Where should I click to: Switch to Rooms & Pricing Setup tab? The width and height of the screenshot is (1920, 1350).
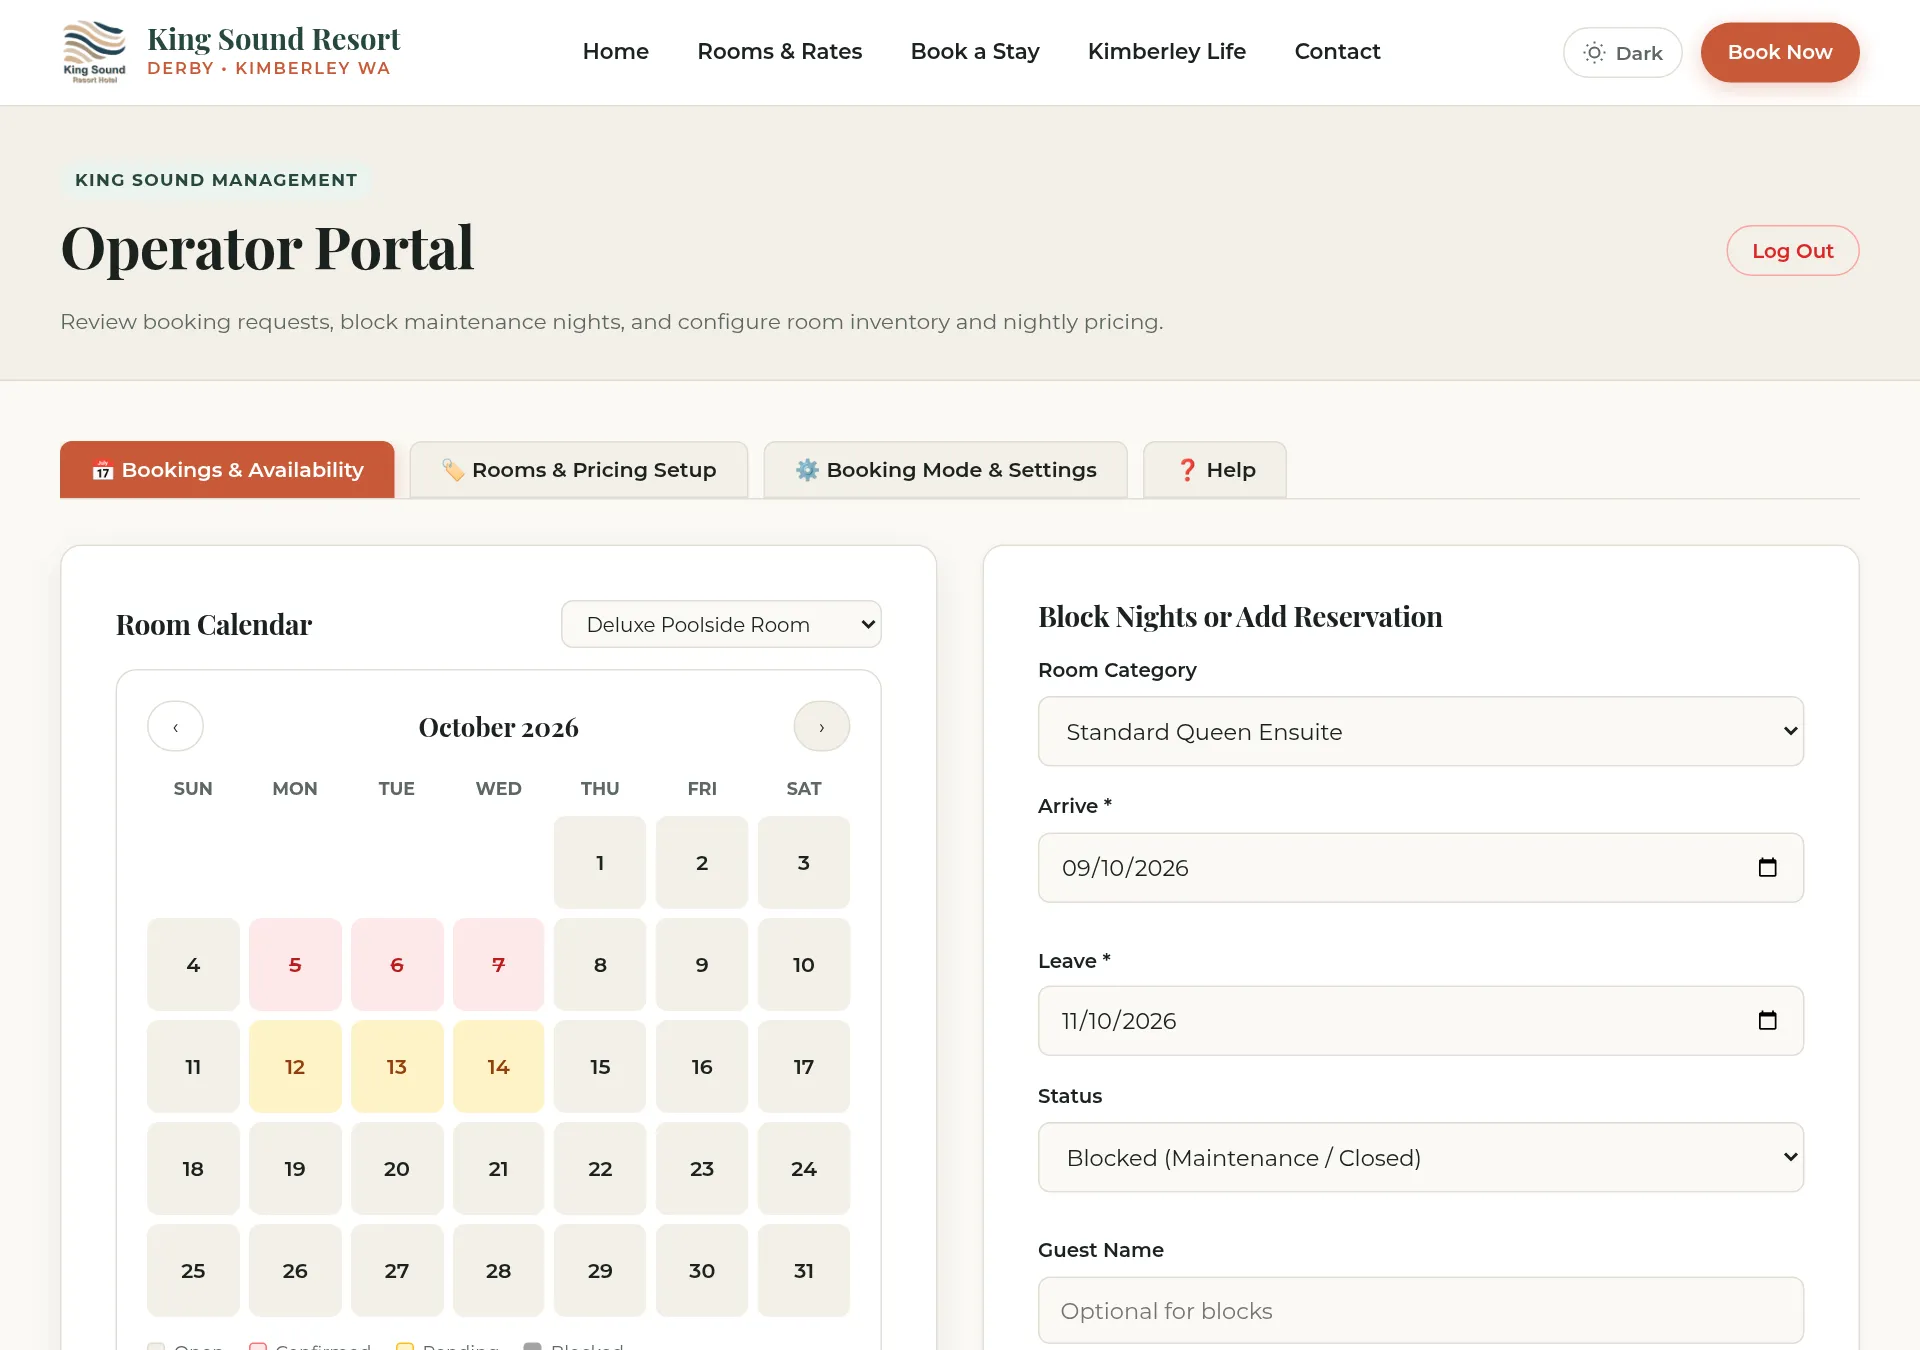click(578, 469)
